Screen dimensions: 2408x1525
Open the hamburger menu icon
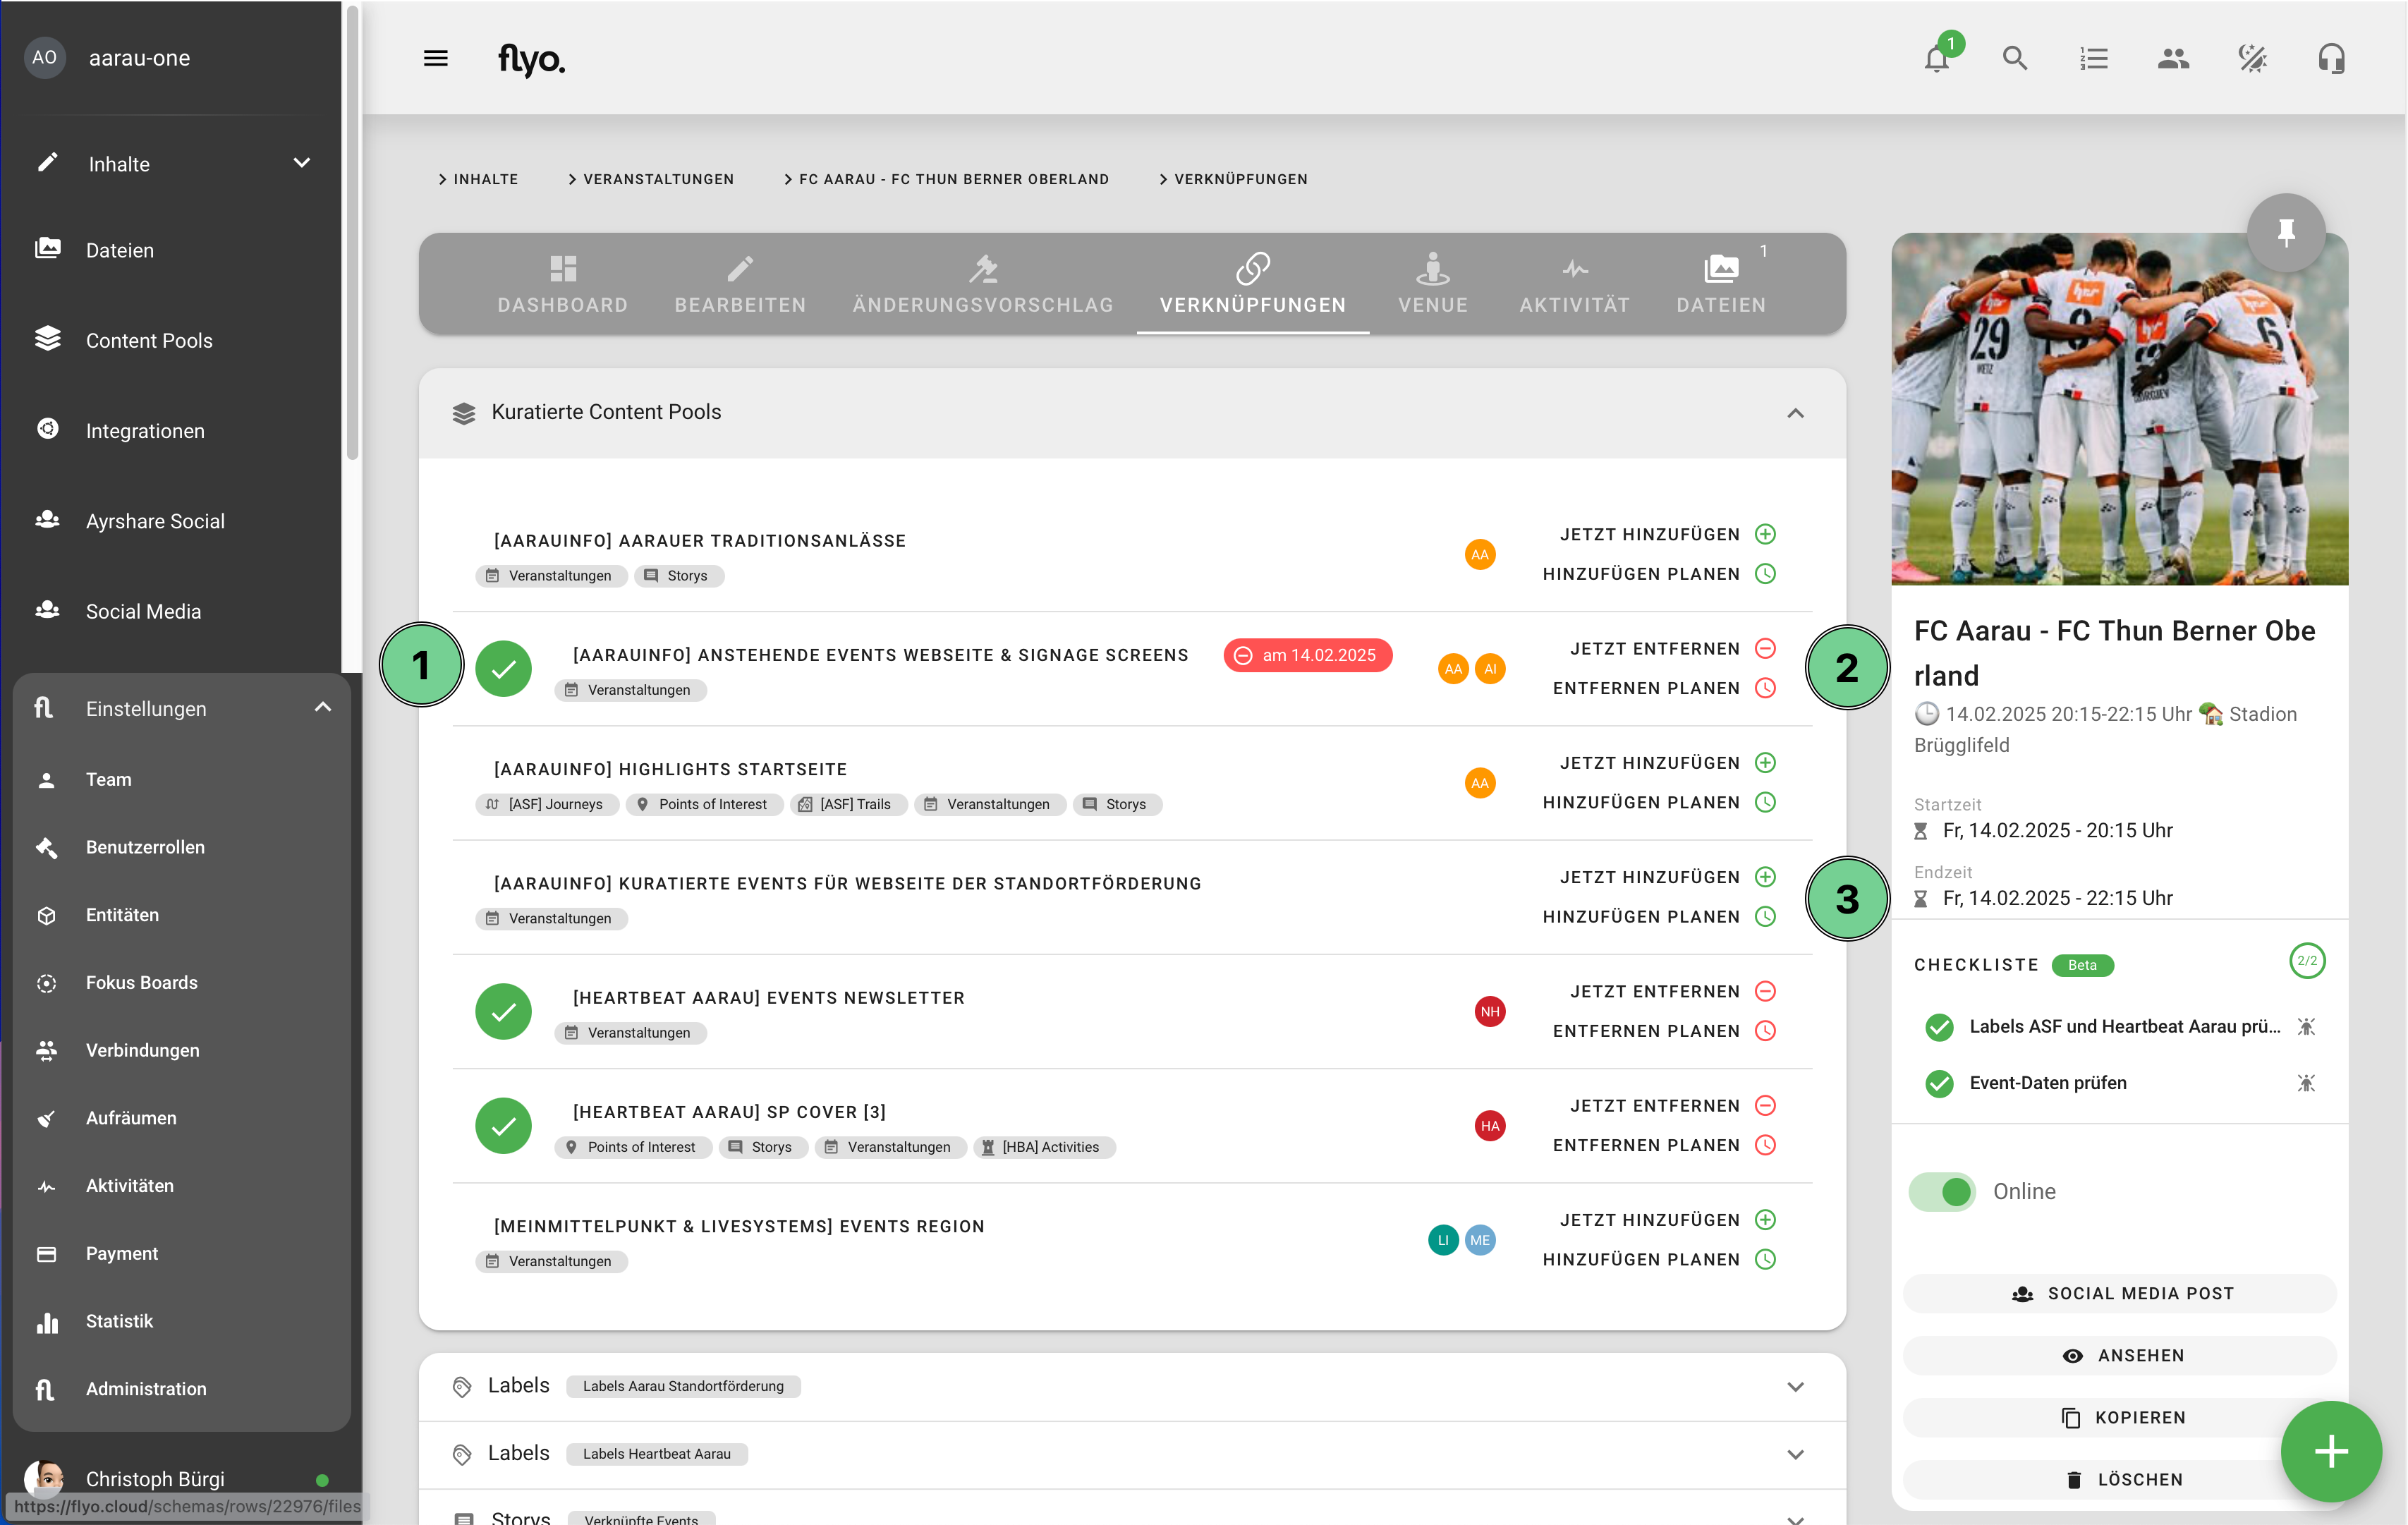click(x=435, y=59)
